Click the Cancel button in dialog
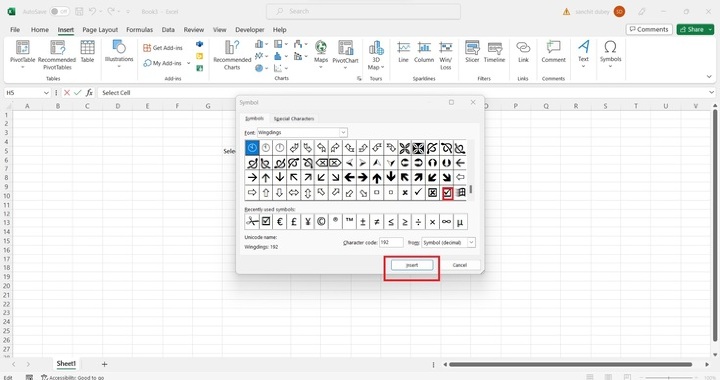 click(x=460, y=265)
